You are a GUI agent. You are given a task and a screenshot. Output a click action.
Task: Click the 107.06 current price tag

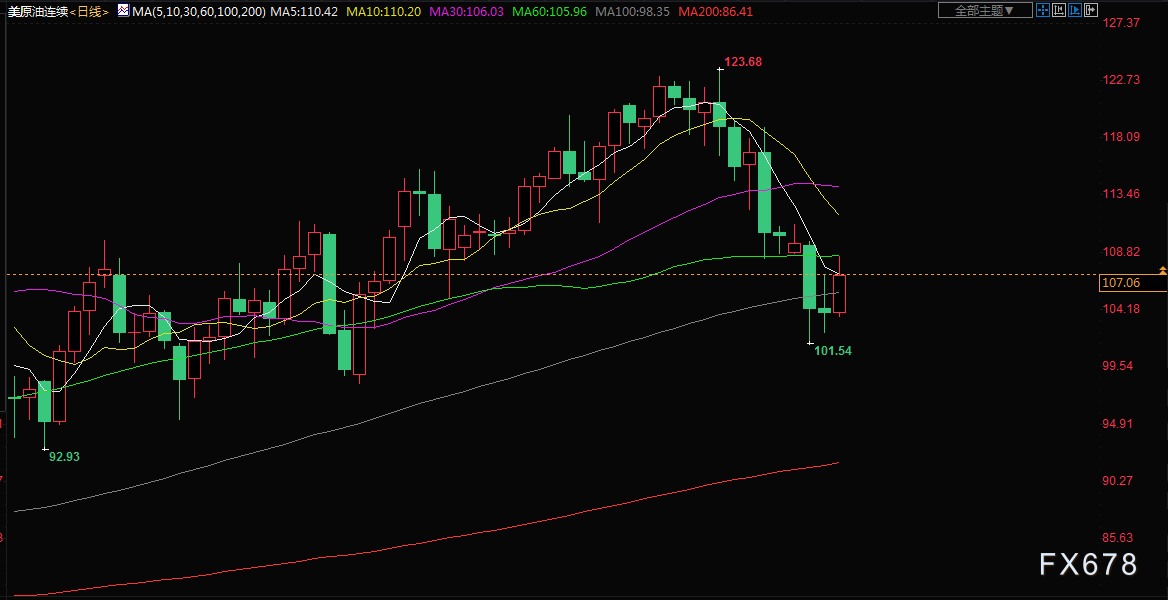pyautogui.click(x=1120, y=282)
